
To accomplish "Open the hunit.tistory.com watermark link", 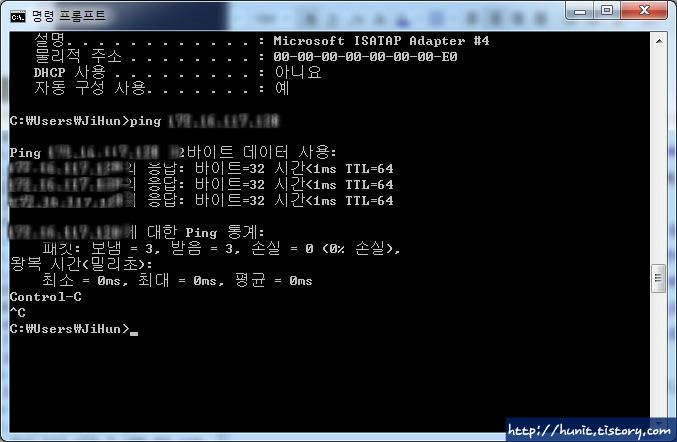I will point(589,430).
